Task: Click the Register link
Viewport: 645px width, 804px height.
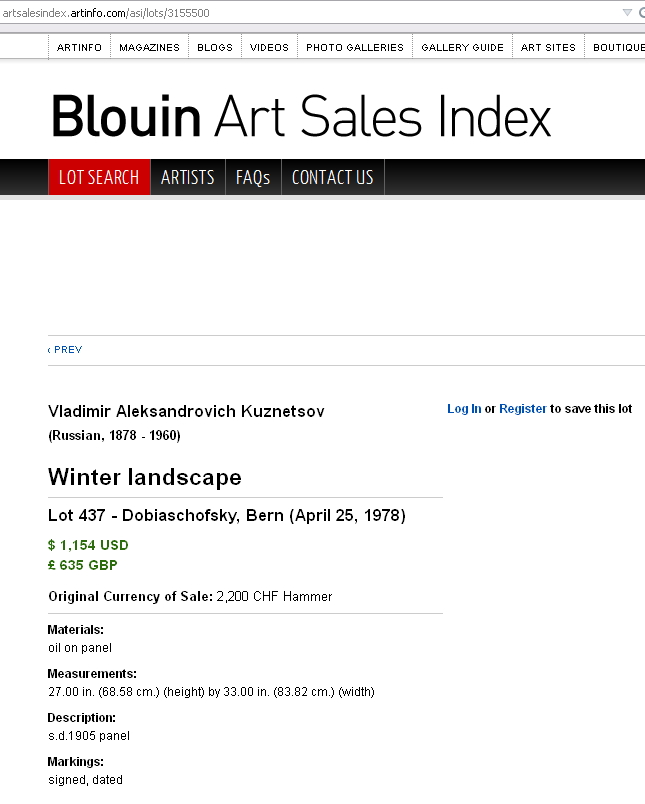Action: [x=523, y=409]
